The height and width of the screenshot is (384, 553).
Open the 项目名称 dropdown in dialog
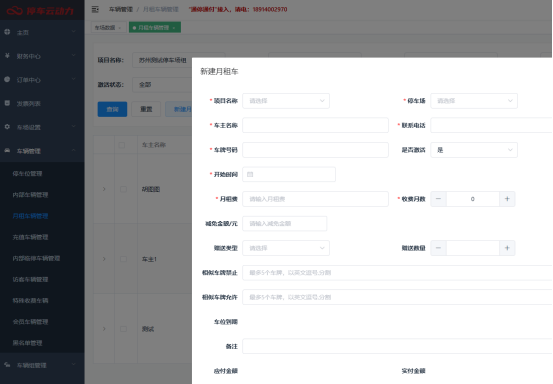point(286,101)
